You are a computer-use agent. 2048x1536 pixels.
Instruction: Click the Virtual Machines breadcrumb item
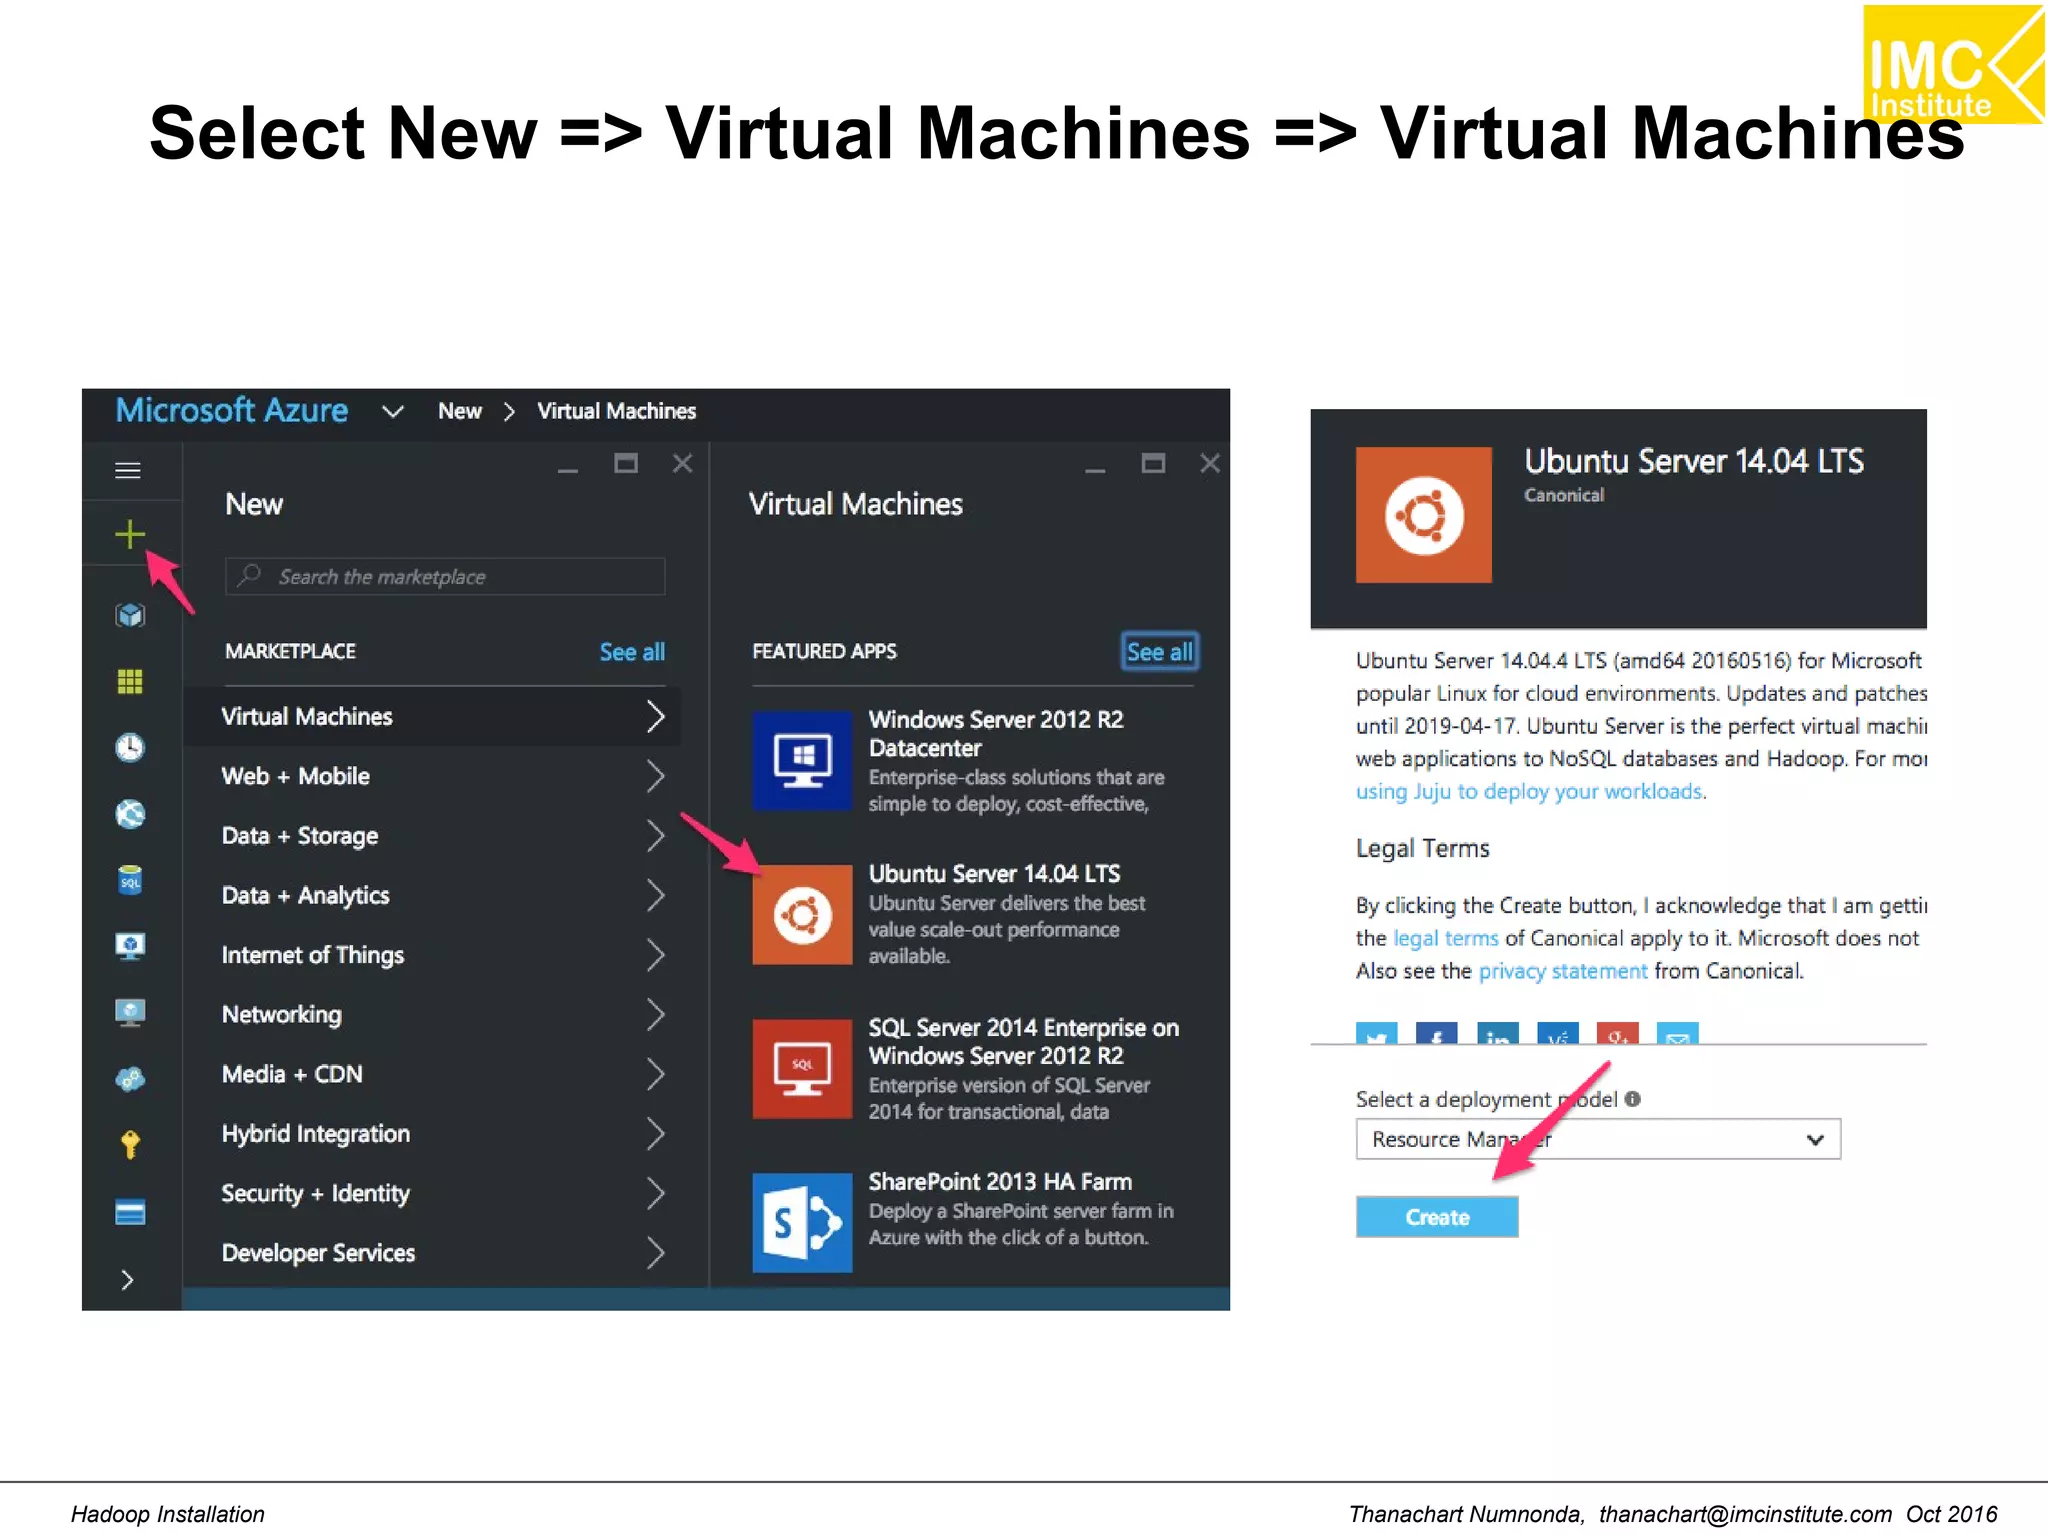click(616, 411)
